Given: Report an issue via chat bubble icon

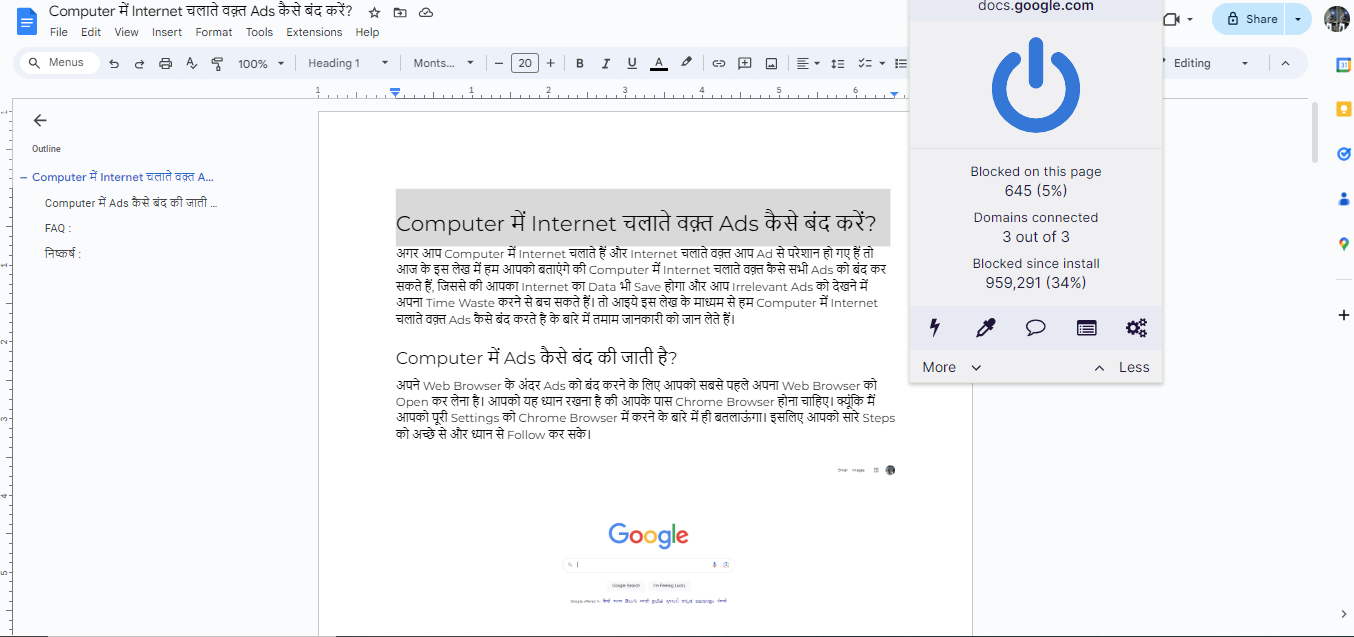Looking at the screenshot, I should click(x=1036, y=327).
